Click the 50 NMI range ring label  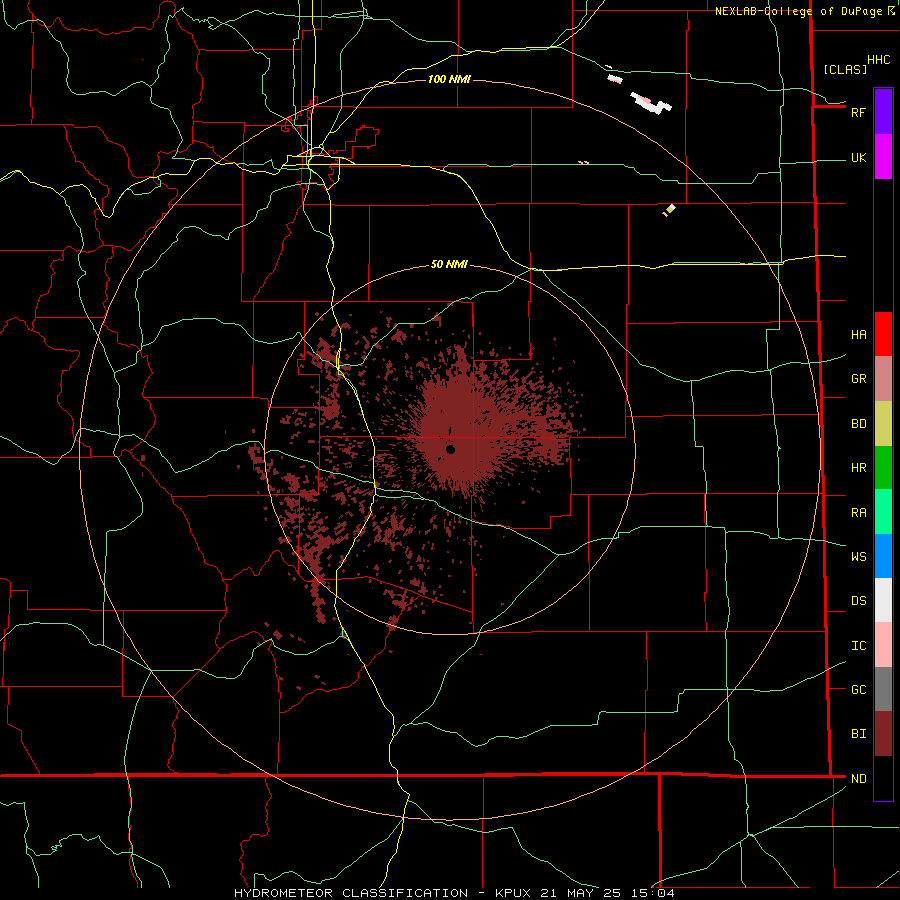click(x=449, y=264)
